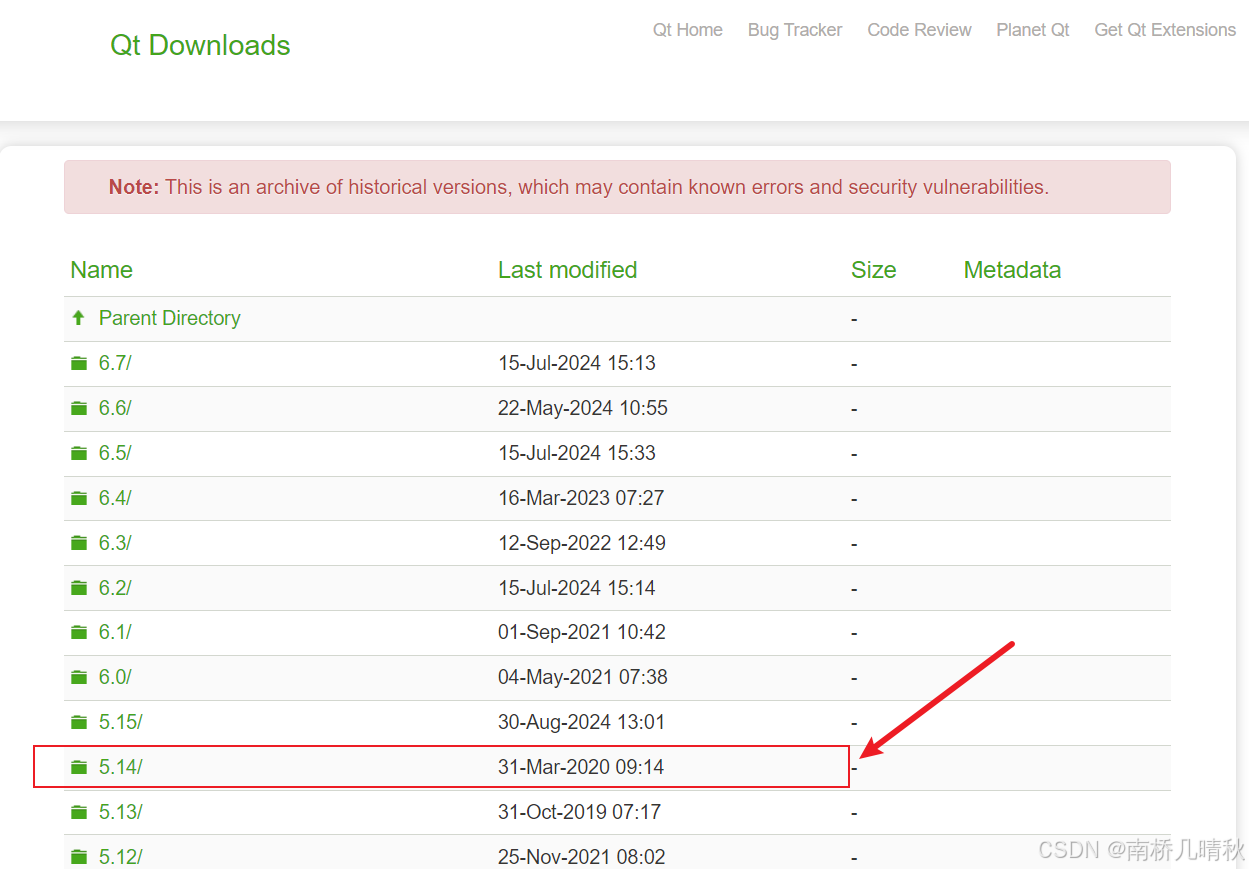Open Get Qt Extensions link
Screen dimensions: 1249x869
coord(1165,30)
